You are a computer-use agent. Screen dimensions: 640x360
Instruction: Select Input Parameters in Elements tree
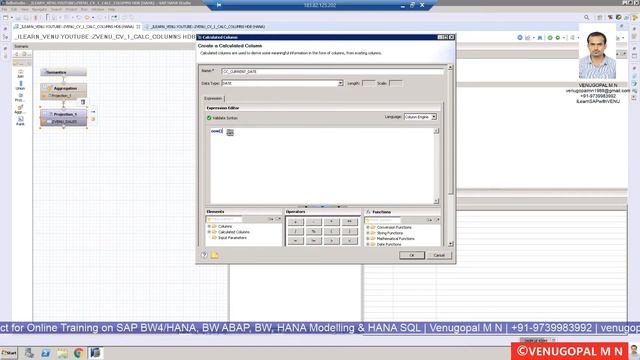(232, 238)
